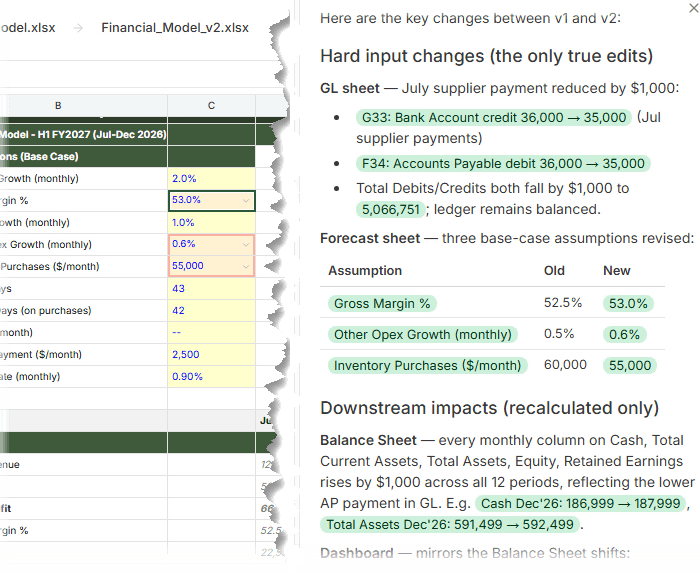Select the cell with value 0.90%
Viewport: 700px width, 574px height.
(x=212, y=376)
